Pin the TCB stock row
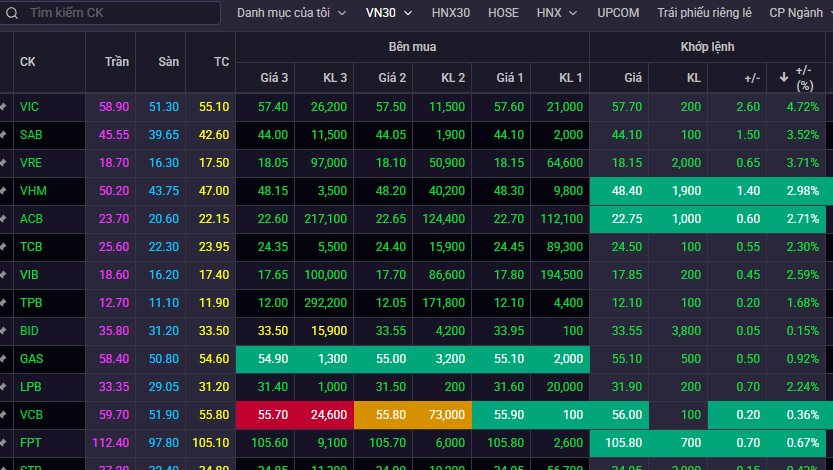 pyautogui.click(x=4, y=246)
